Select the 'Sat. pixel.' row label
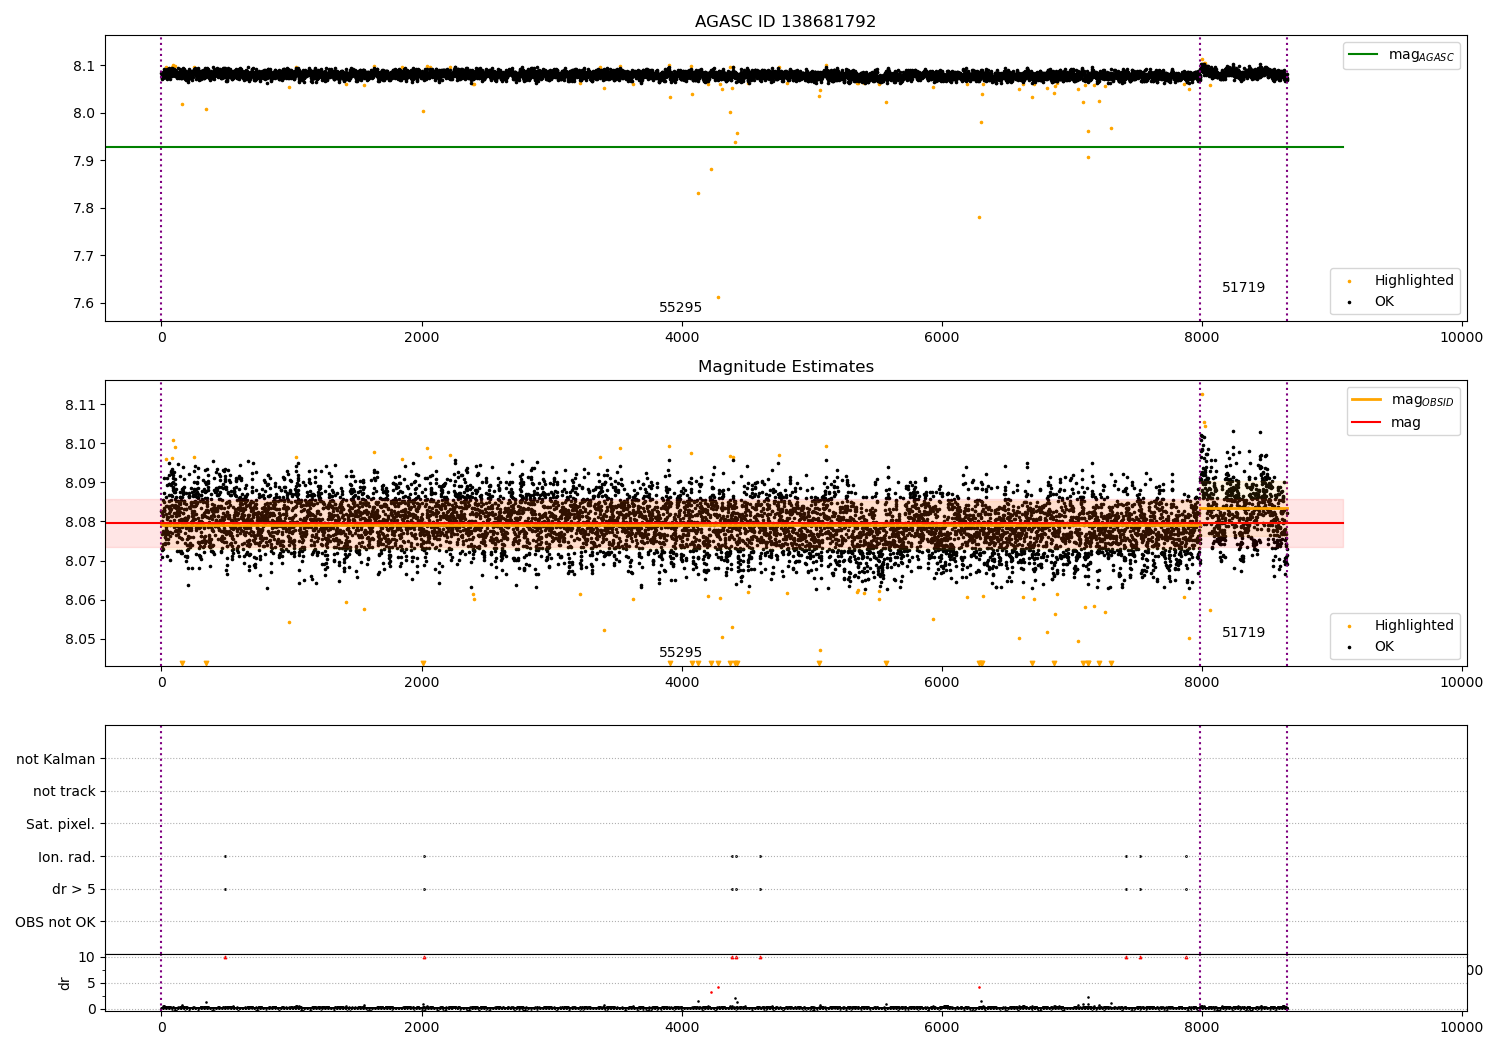Image resolution: width=1500 pixels, height=1050 pixels. coord(60,824)
